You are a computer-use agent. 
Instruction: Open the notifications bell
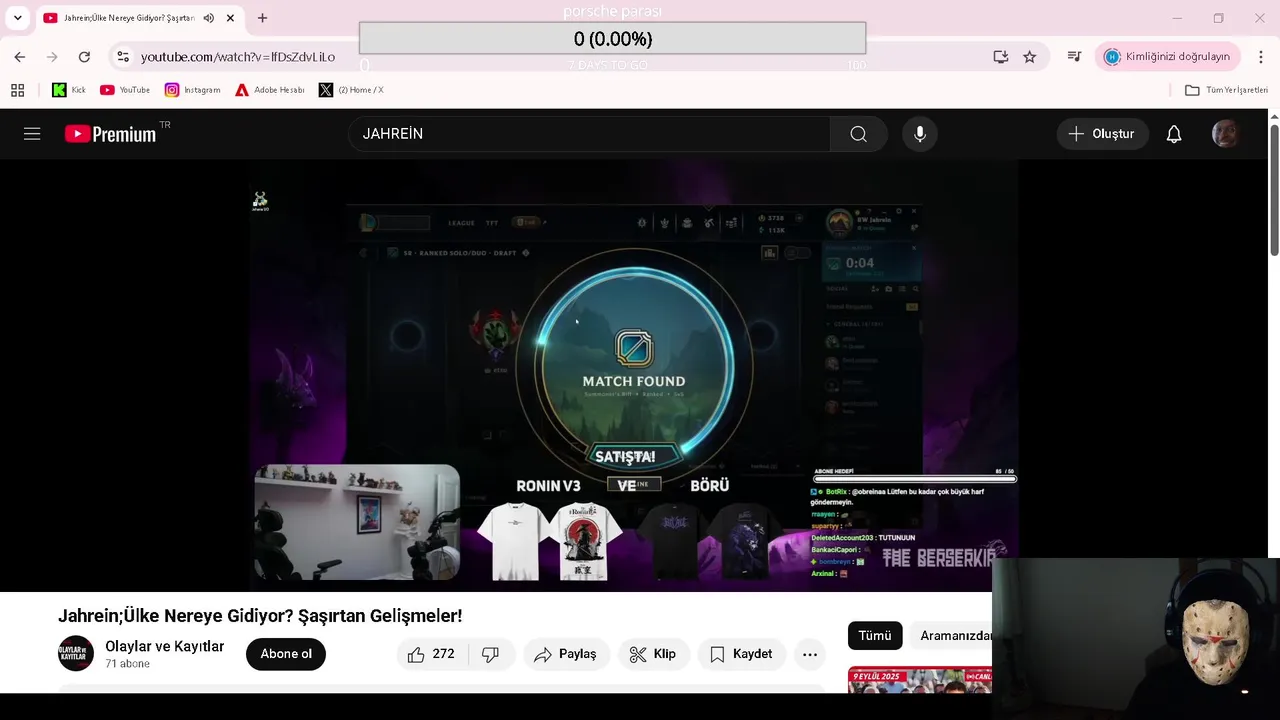1174,134
